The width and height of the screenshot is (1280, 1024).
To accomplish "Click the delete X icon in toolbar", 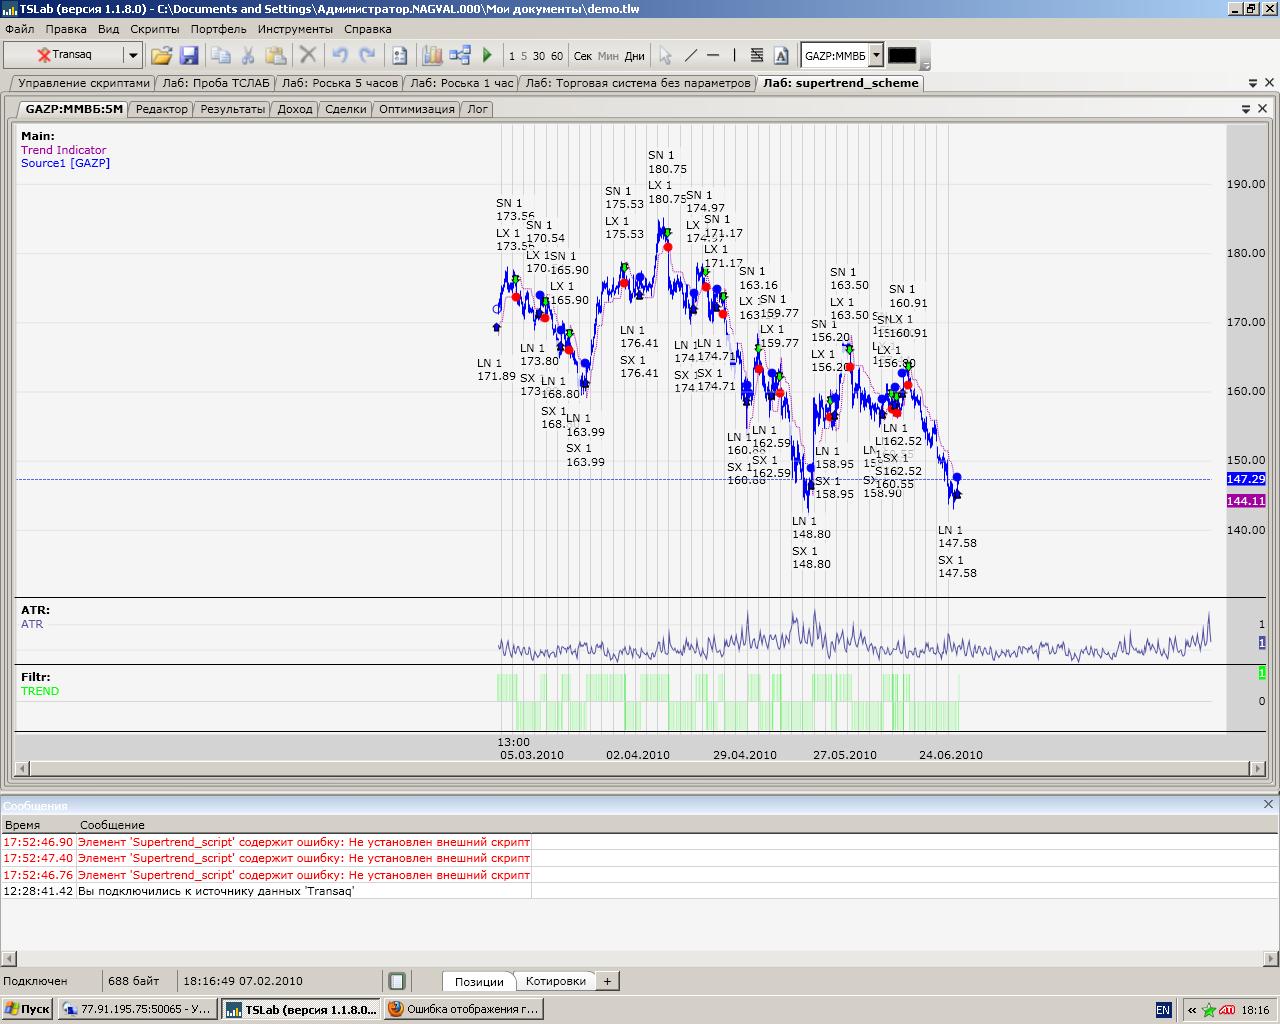I will tap(308, 56).
